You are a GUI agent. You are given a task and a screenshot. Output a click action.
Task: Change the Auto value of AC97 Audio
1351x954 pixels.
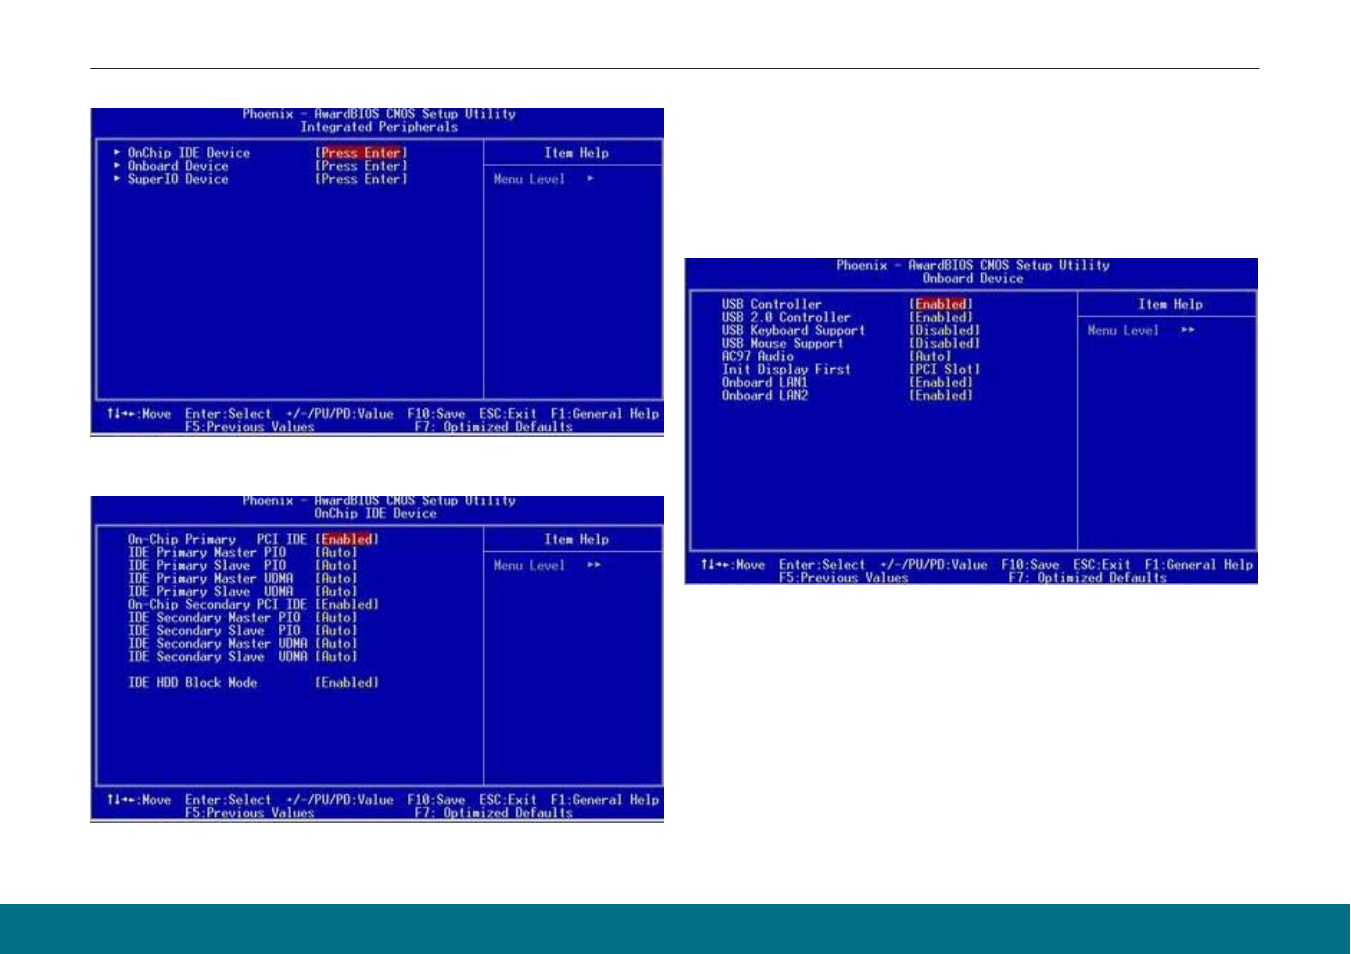pyautogui.click(x=930, y=356)
